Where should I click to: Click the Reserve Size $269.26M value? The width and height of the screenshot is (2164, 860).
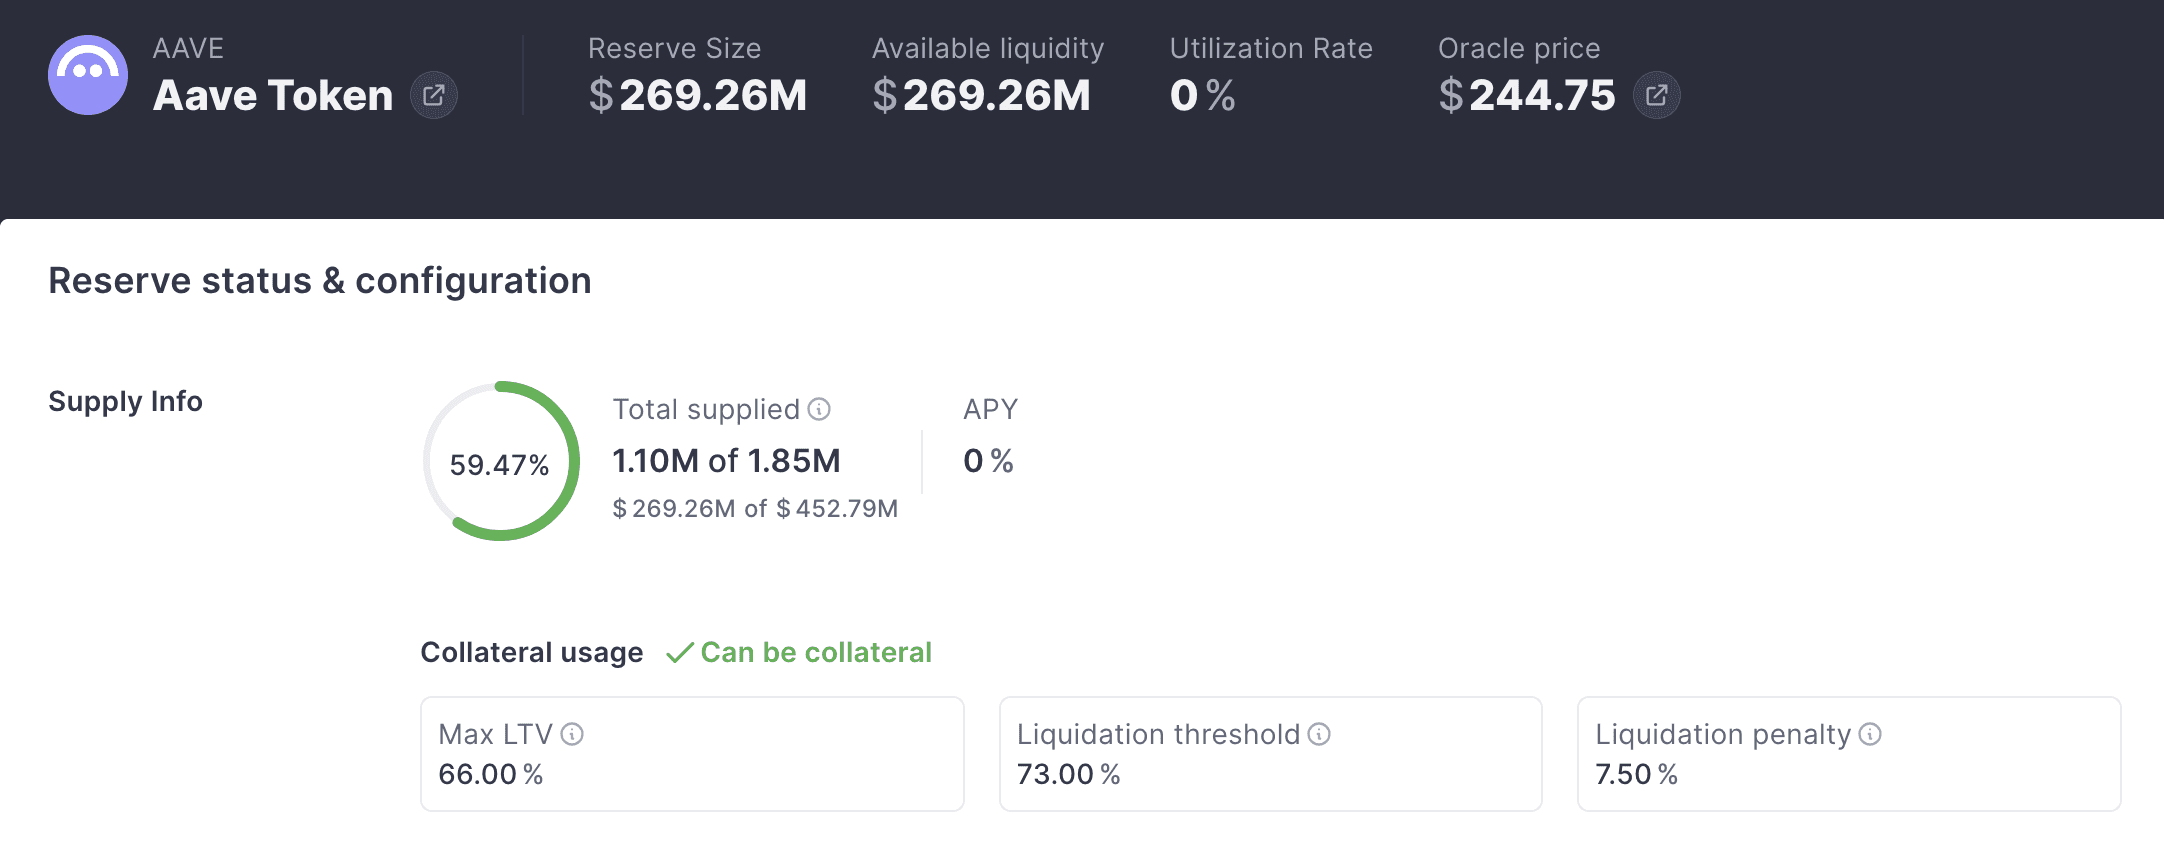(x=698, y=96)
